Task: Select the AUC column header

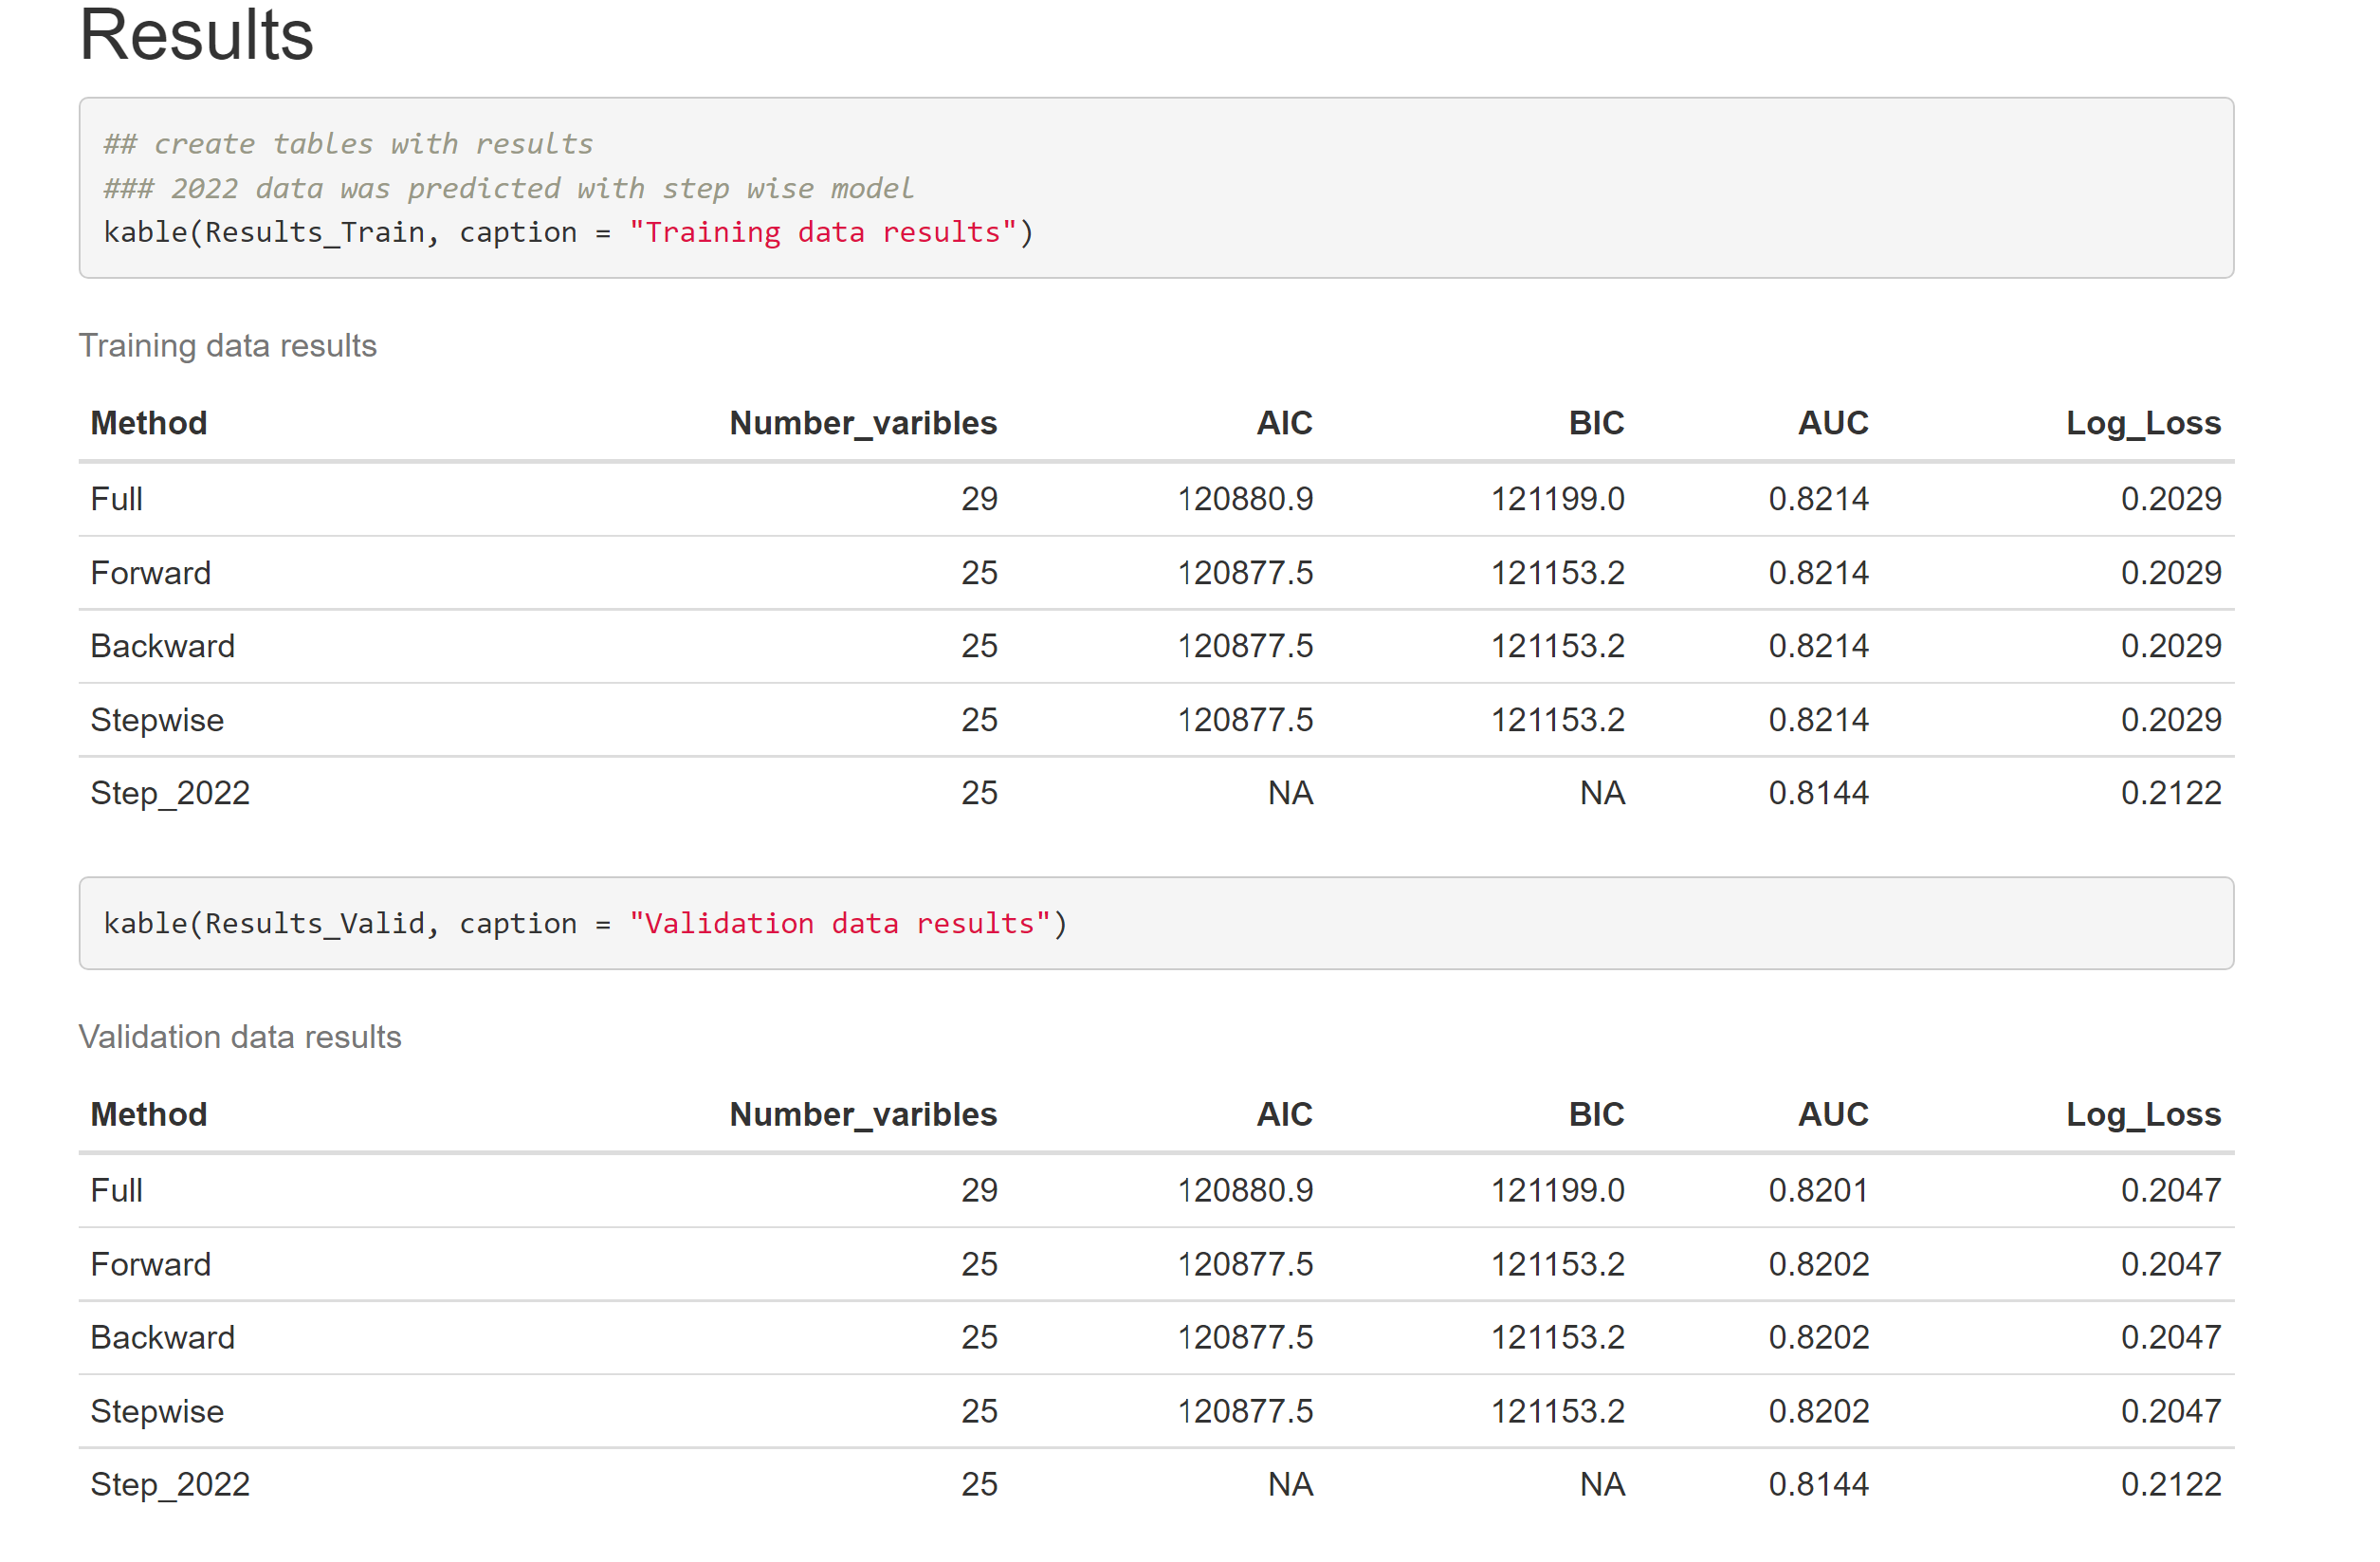Action: 1833,422
